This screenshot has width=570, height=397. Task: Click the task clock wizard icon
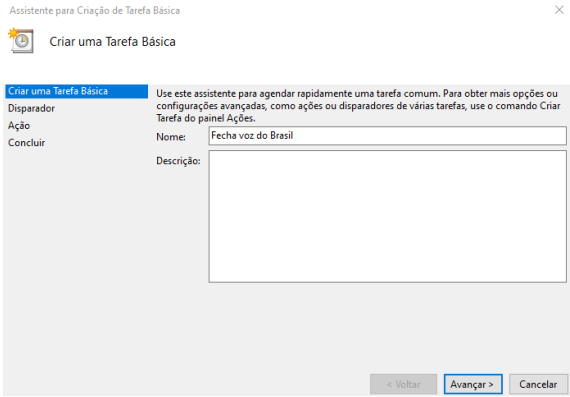(x=21, y=40)
